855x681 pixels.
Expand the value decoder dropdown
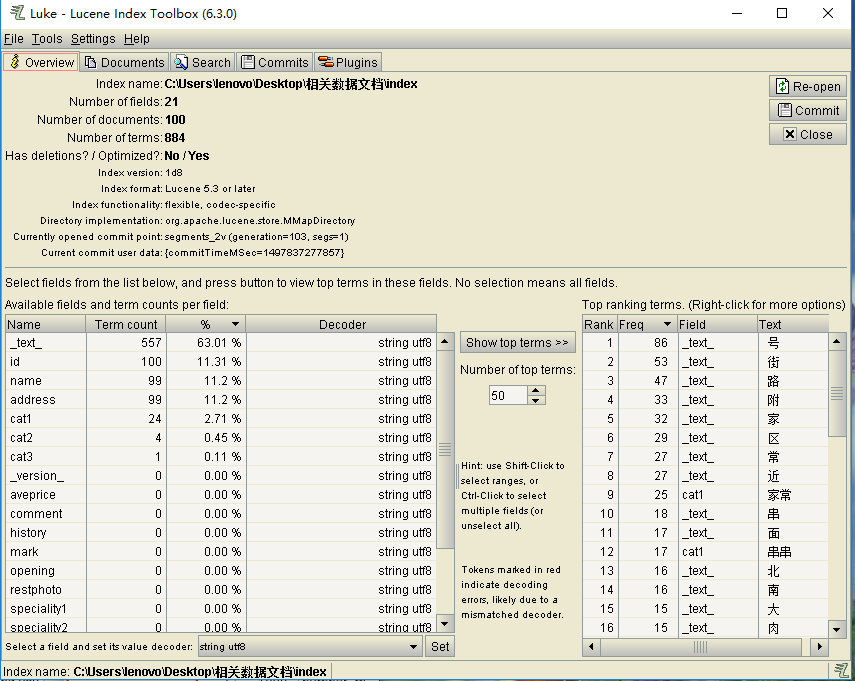tap(414, 647)
